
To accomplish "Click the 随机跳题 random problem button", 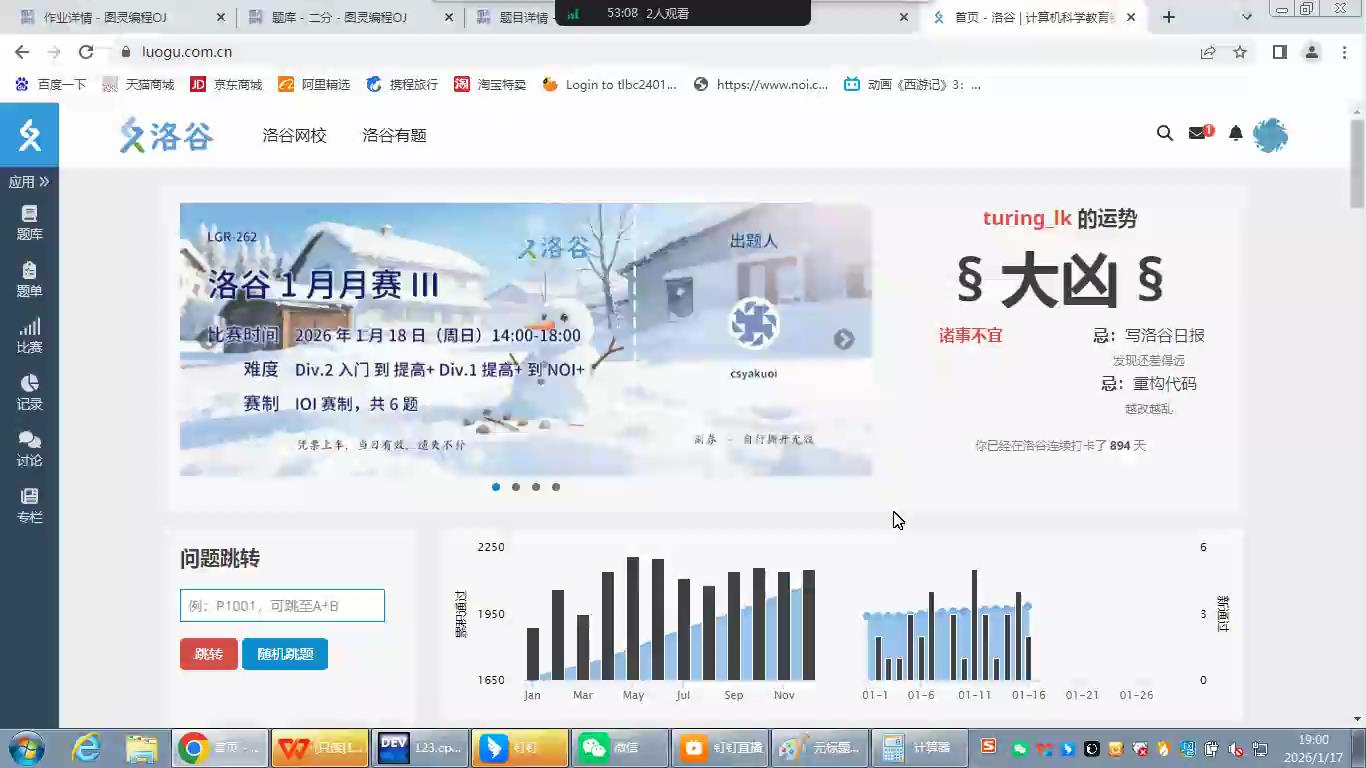I will [x=285, y=654].
